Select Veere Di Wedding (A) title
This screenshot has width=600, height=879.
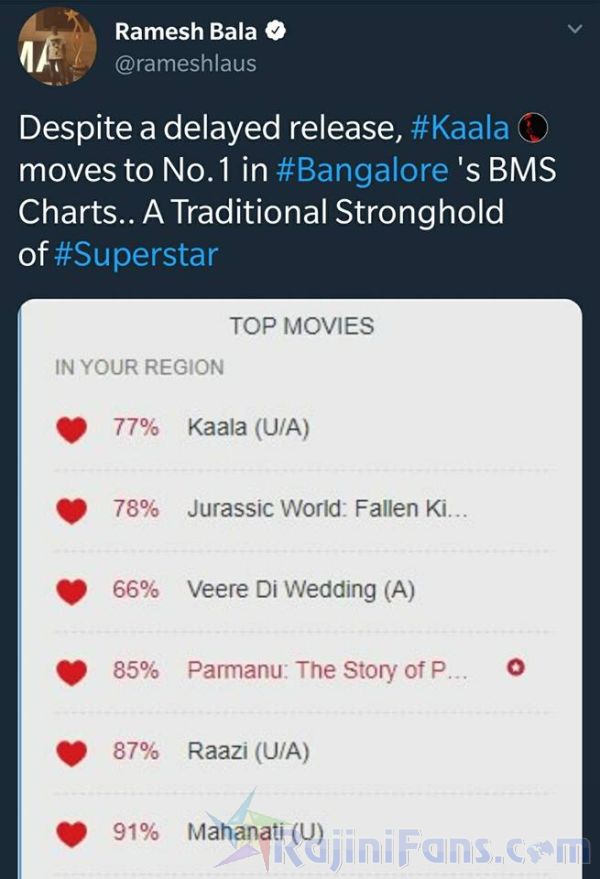[301, 590]
